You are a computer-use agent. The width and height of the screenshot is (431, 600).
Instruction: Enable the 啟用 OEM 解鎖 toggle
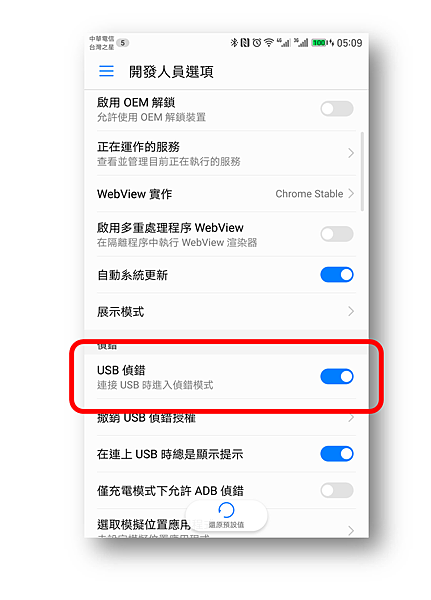337,109
